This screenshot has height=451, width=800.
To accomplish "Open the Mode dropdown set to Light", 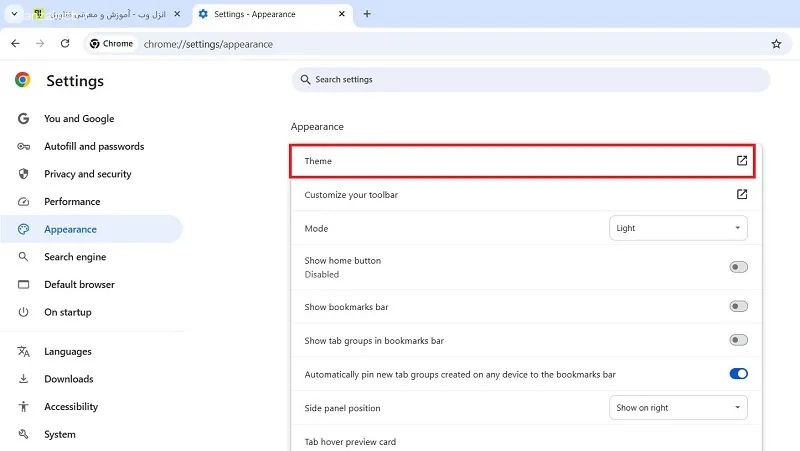I will 678,228.
